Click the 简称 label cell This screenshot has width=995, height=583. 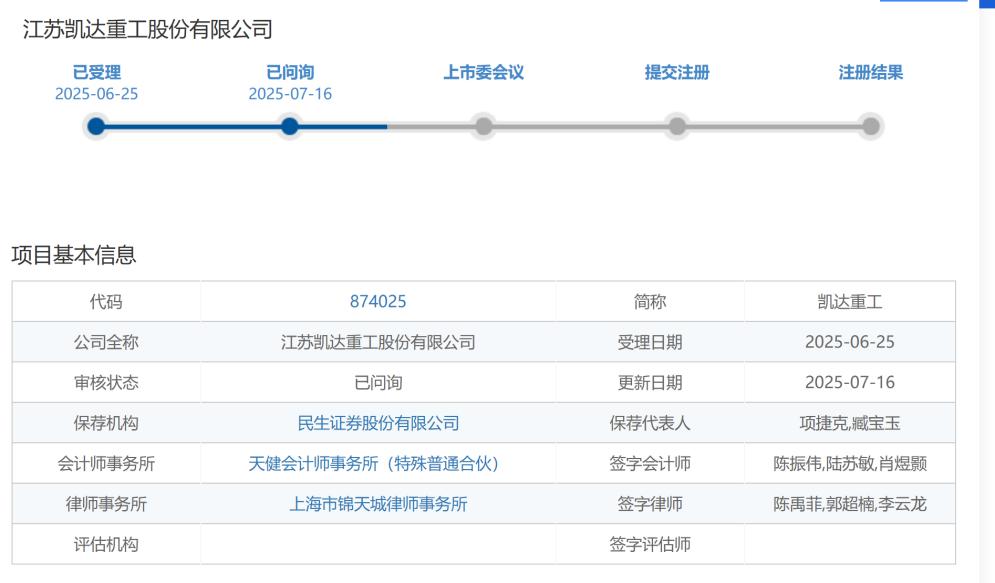[650, 301]
